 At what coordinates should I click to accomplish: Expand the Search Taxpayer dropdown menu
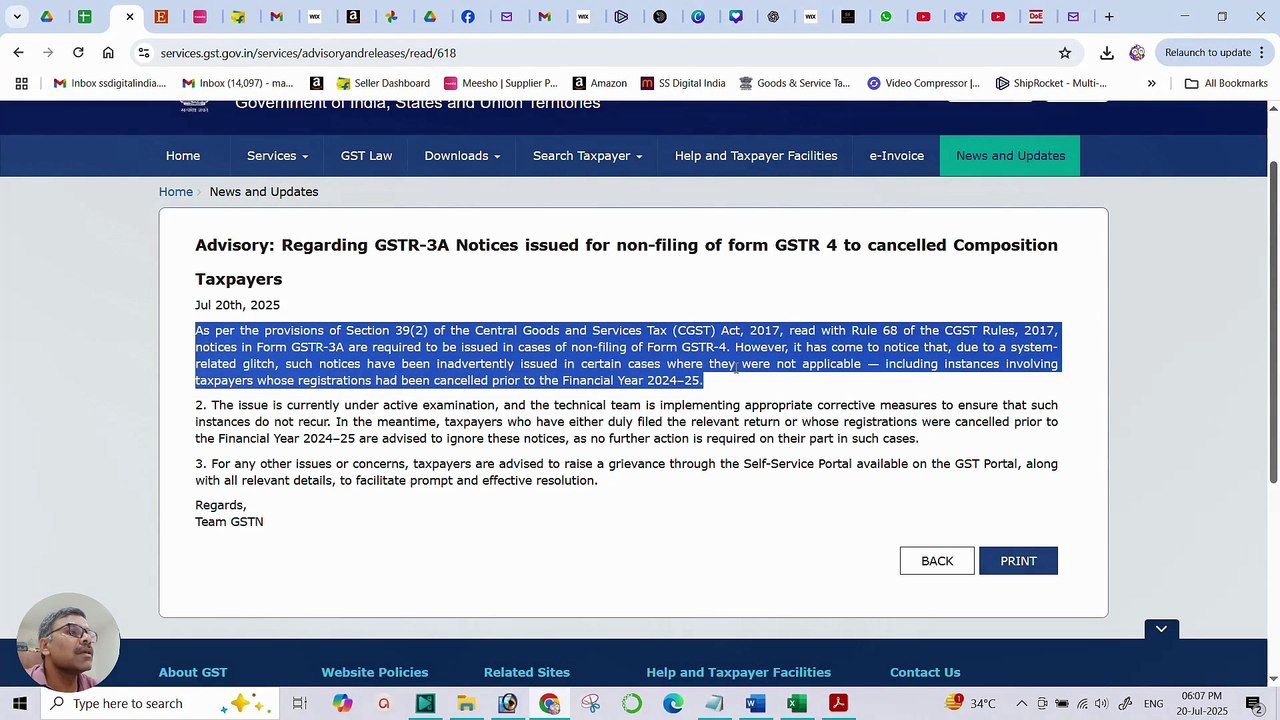pyautogui.click(x=587, y=156)
